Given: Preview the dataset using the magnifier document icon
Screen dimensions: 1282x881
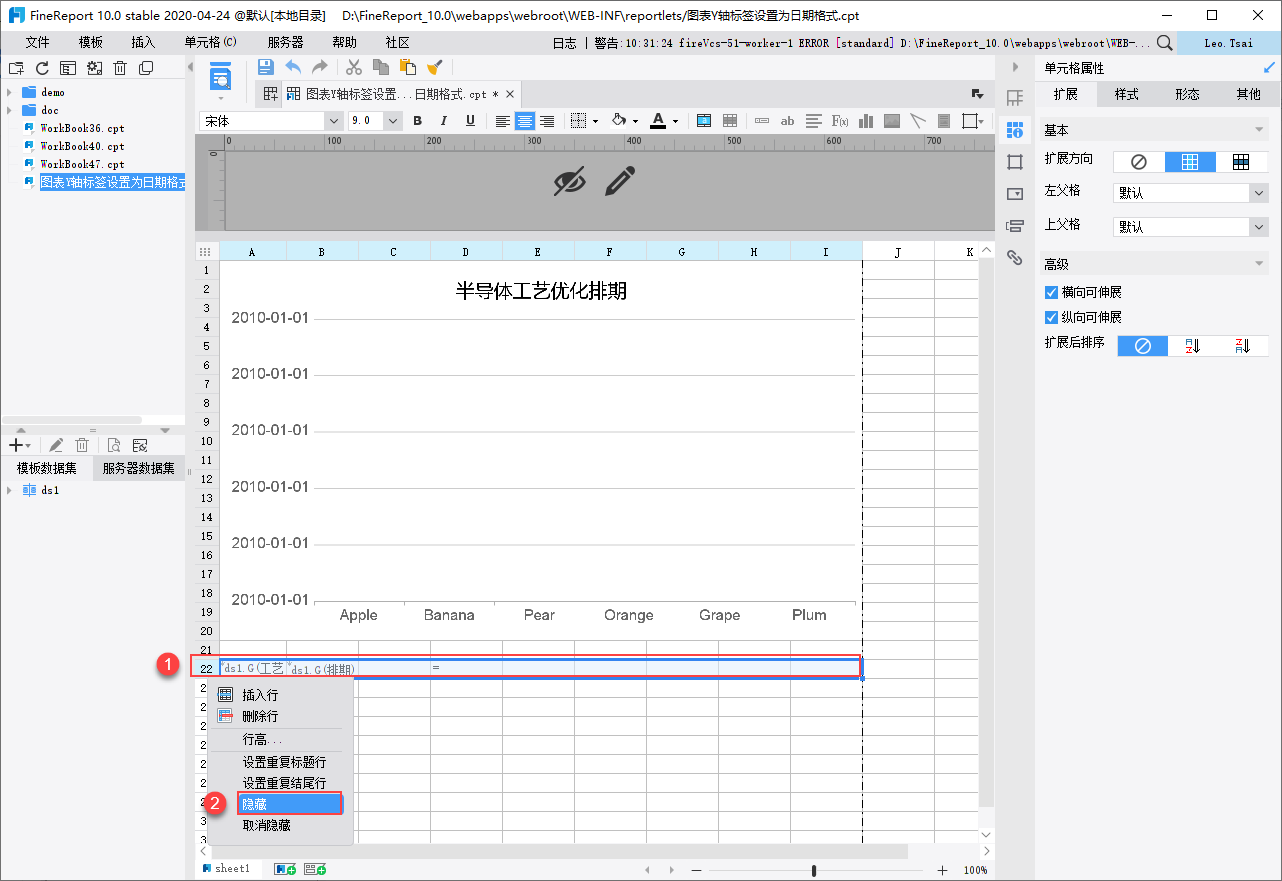Looking at the screenshot, I should [x=114, y=445].
